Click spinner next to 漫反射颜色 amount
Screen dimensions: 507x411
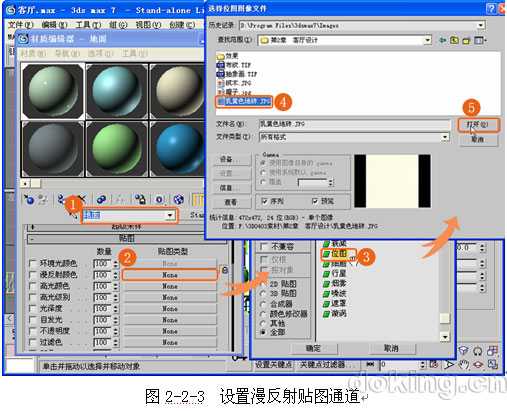(x=116, y=275)
